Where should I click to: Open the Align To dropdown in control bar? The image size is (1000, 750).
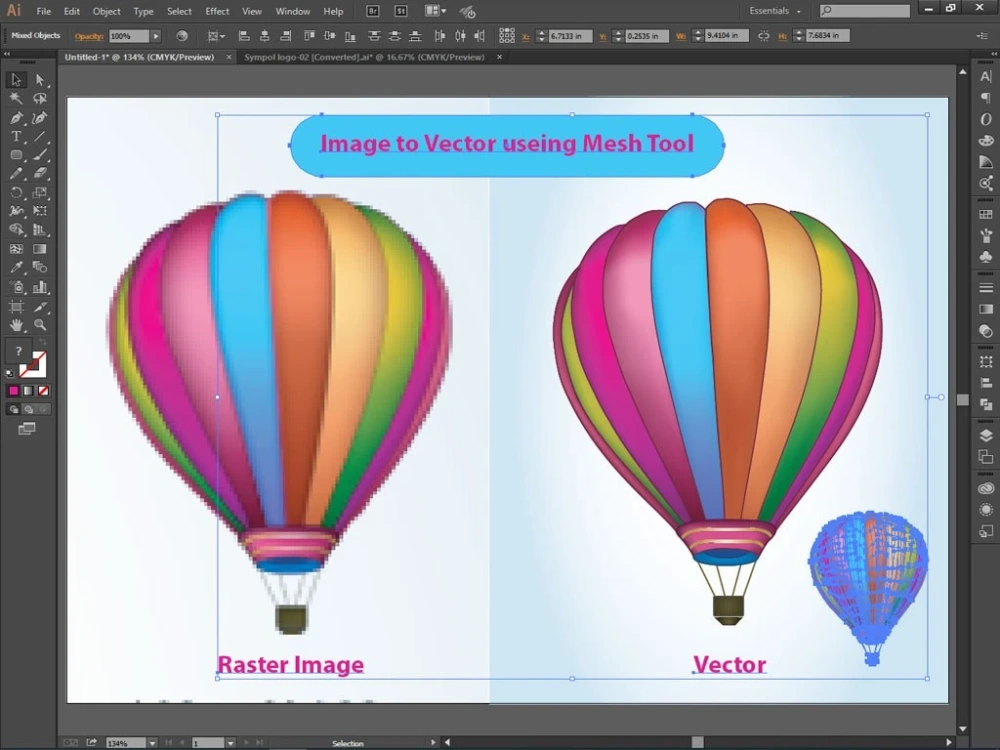pyautogui.click(x=216, y=36)
